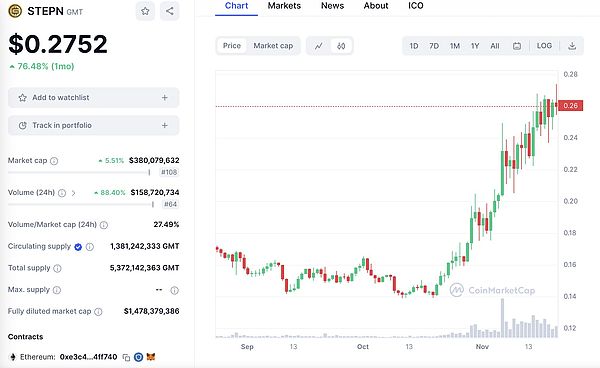The width and height of the screenshot is (600, 368).
Task: Click the 5,372,142,363 GMT total supply
Action: 145,268
